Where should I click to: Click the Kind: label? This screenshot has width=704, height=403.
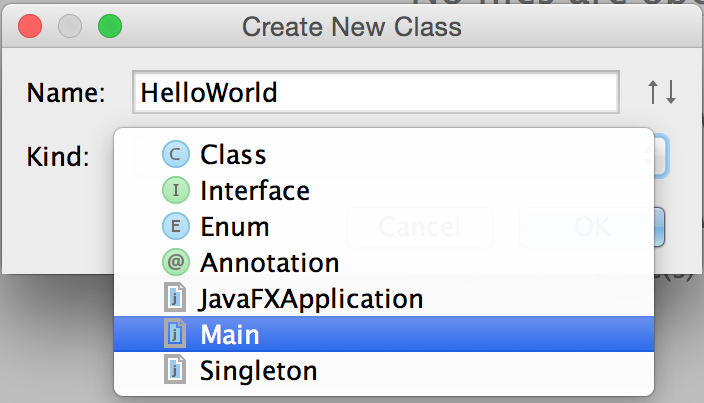(x=58, y=157)
